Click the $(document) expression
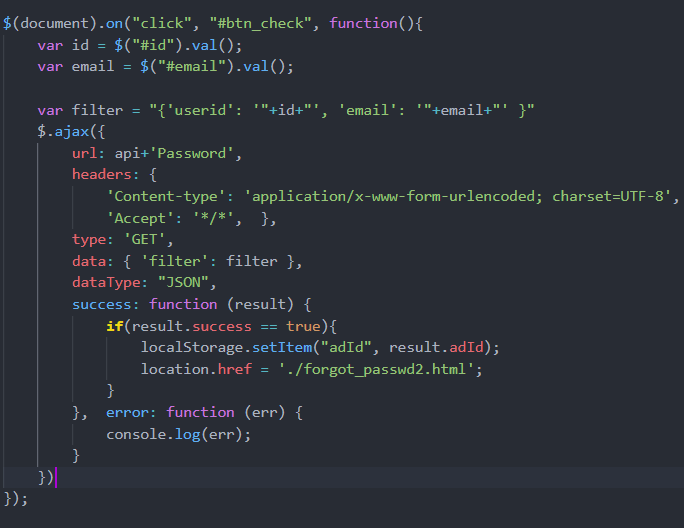 (x=50, y=23)
